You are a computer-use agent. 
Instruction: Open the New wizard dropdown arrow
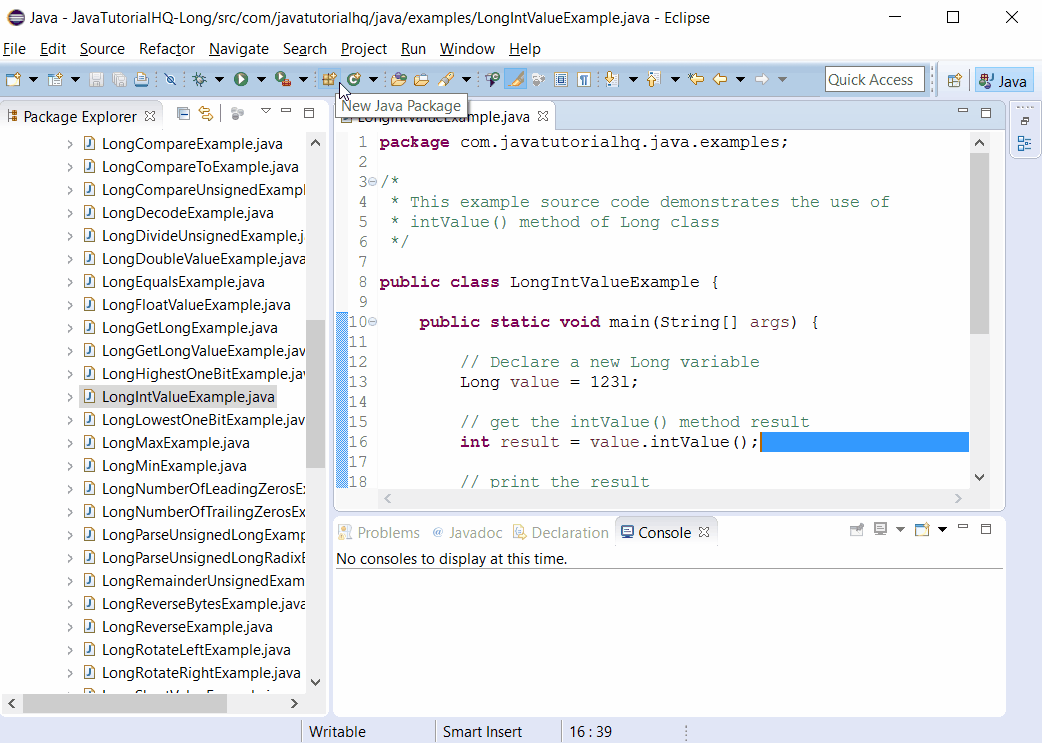pyautogui.click(x=31, y=78)
